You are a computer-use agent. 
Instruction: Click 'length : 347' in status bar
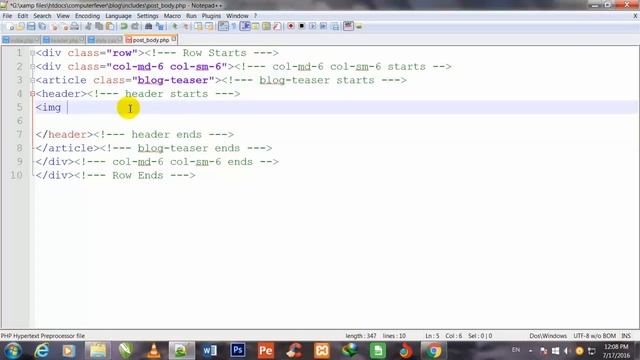(x=361, y=336)
